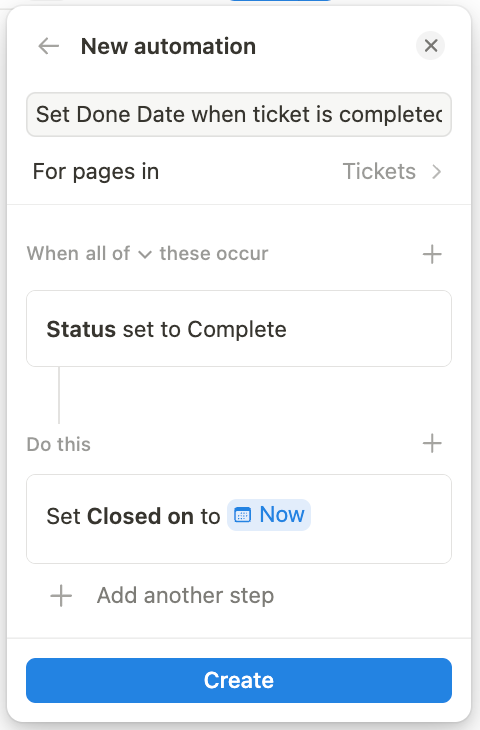Open the Status set to Complete trigger

[x=239, y=329]
